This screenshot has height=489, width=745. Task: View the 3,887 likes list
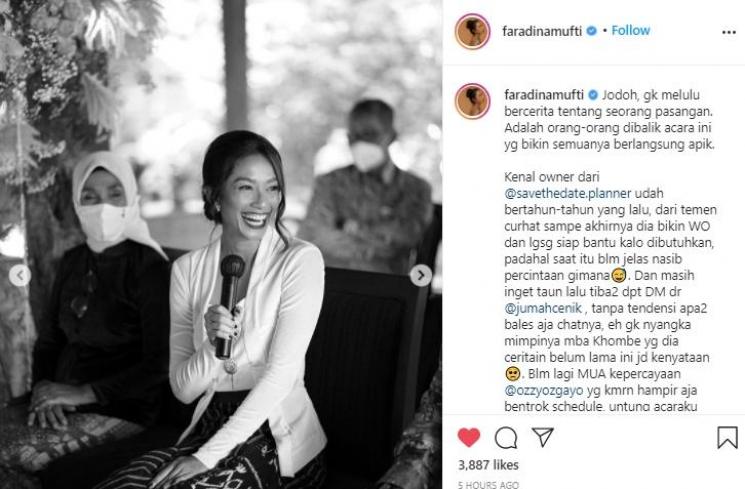pos(488,465)
